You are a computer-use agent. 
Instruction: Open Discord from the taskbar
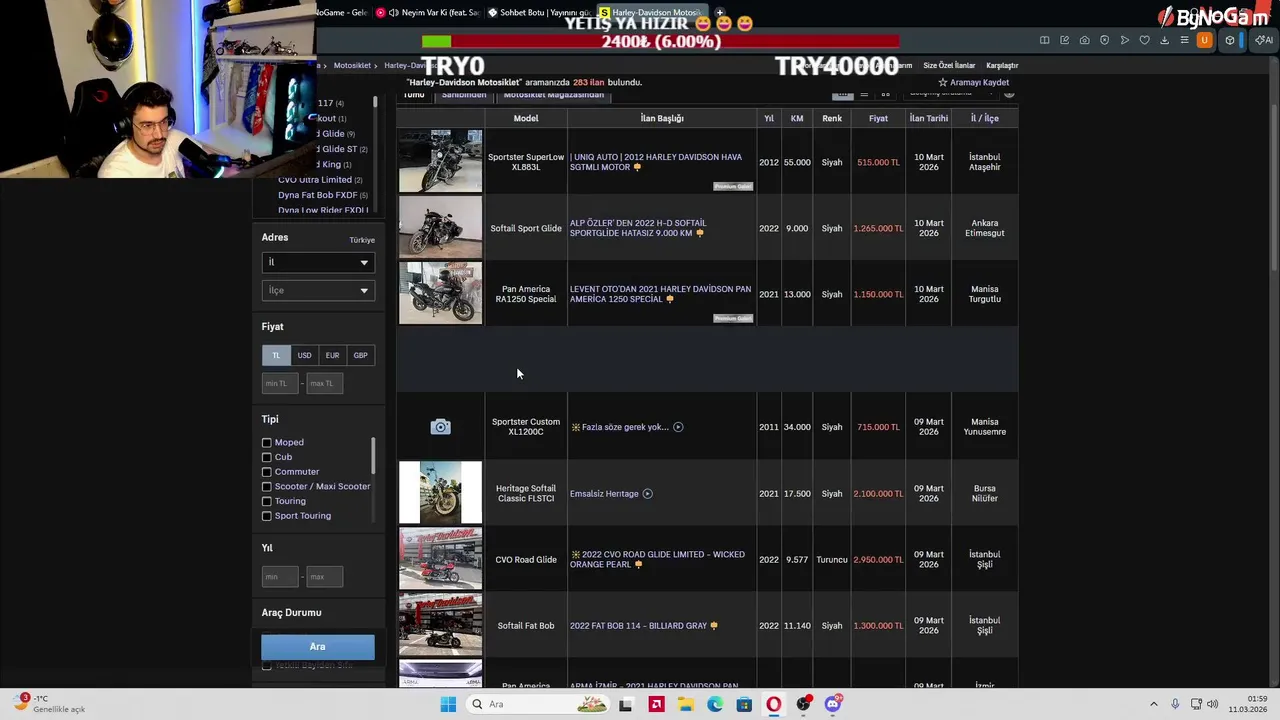[x=833, y=704]
